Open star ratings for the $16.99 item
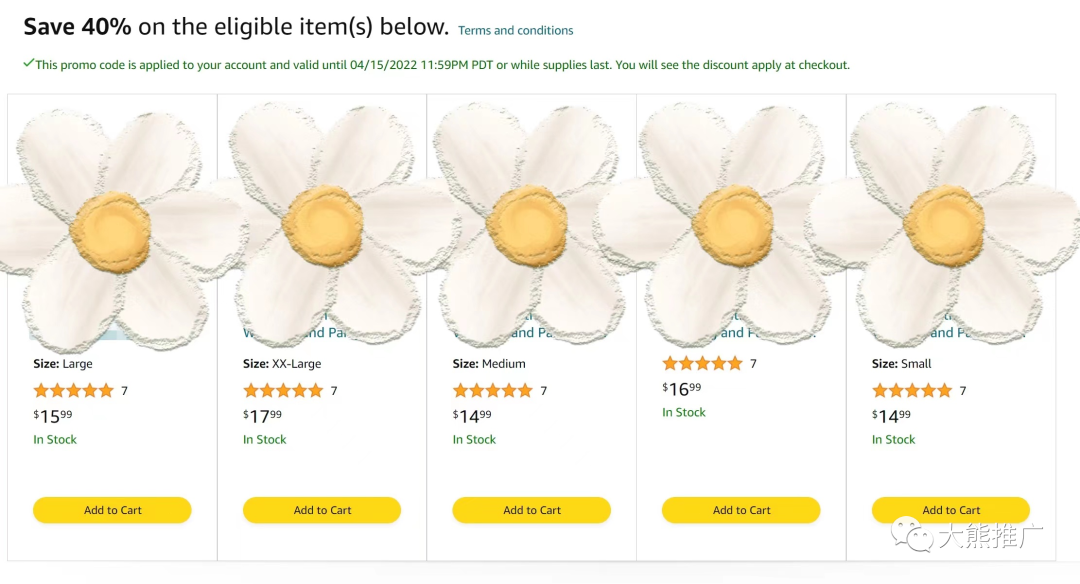Viewport: 1080px width, 584px height. [703, 364]
